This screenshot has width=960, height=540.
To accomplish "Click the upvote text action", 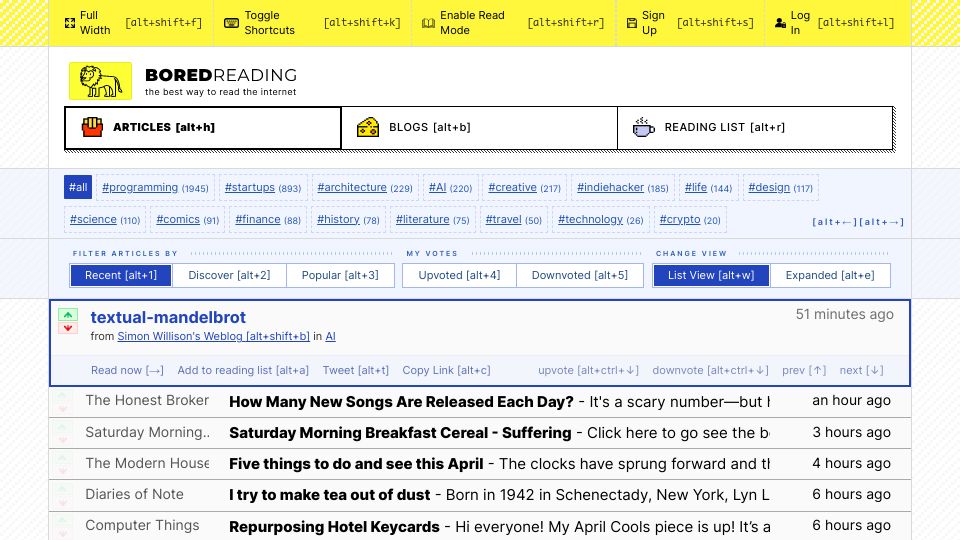I will [588, 370].
